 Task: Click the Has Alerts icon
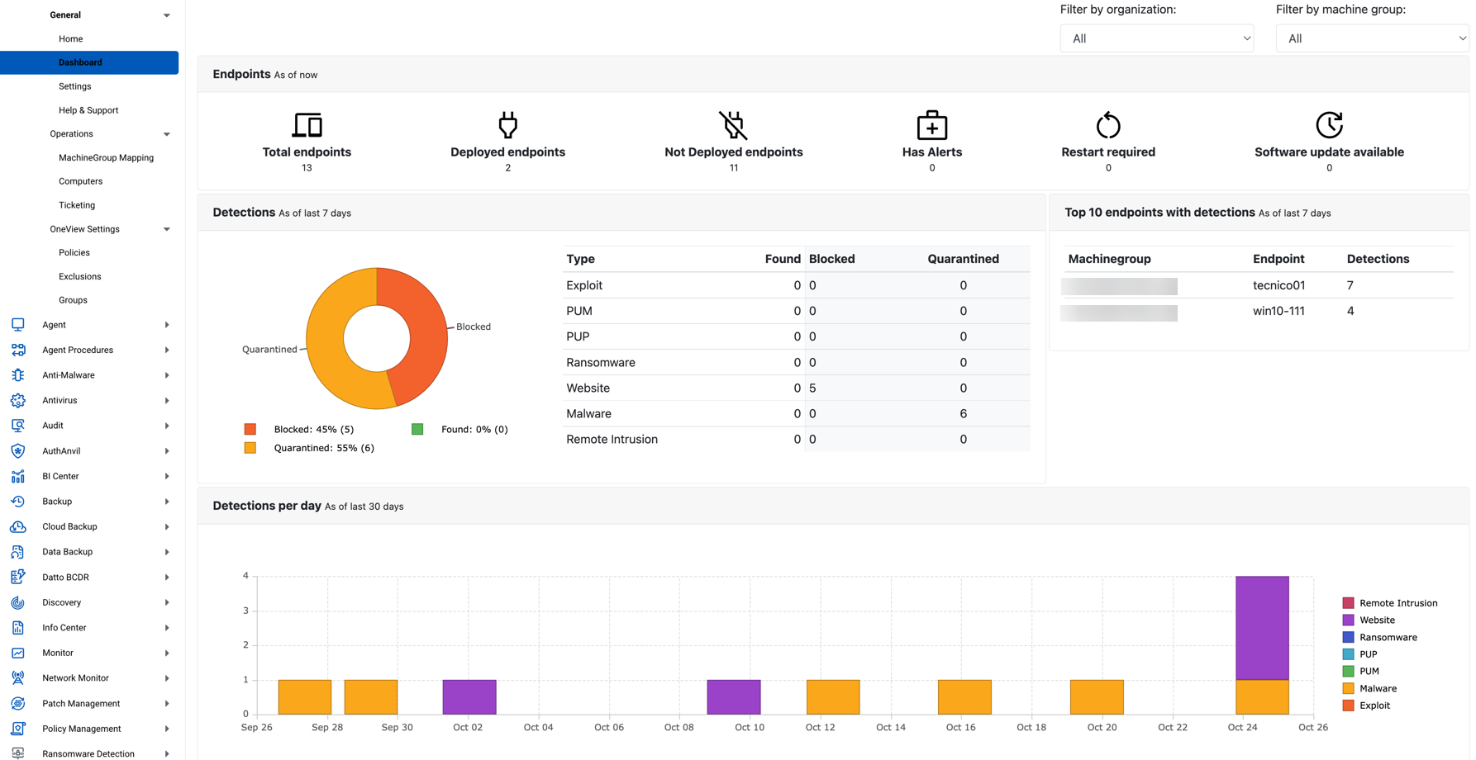931,125
